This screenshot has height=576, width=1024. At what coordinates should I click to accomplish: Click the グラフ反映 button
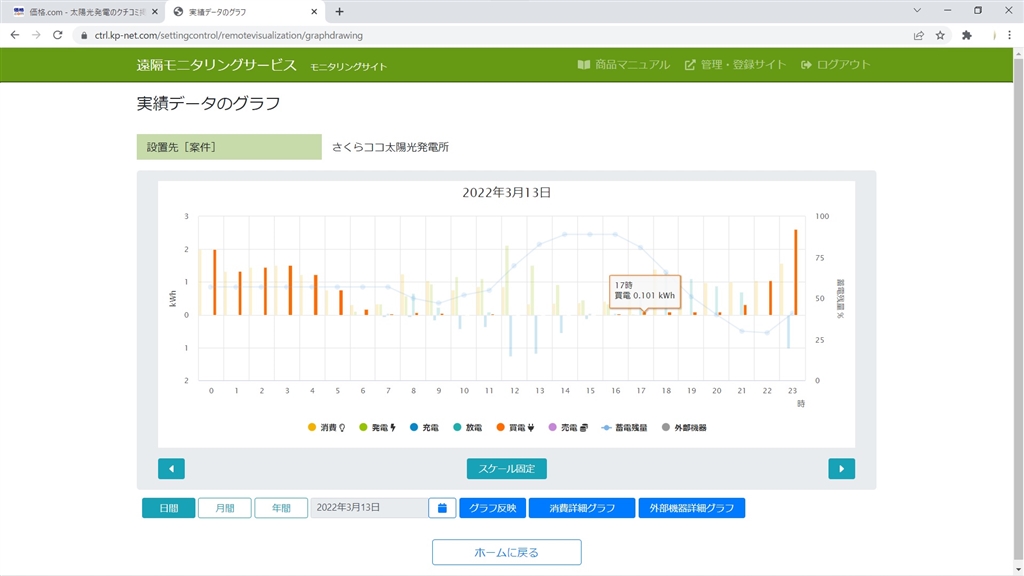[492, 507]
